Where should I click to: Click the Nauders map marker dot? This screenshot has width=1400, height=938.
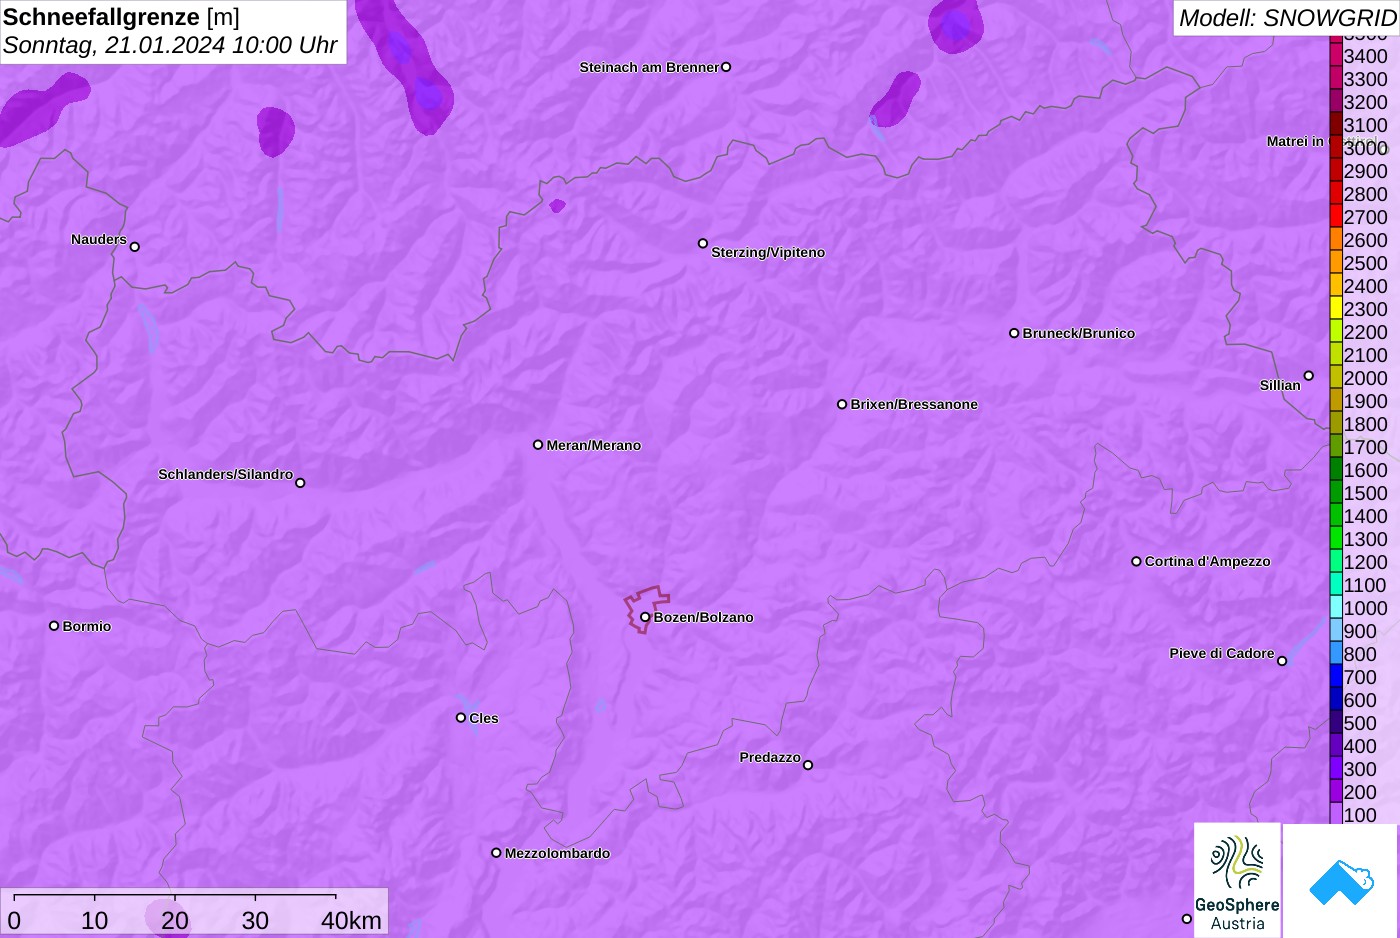135,247
